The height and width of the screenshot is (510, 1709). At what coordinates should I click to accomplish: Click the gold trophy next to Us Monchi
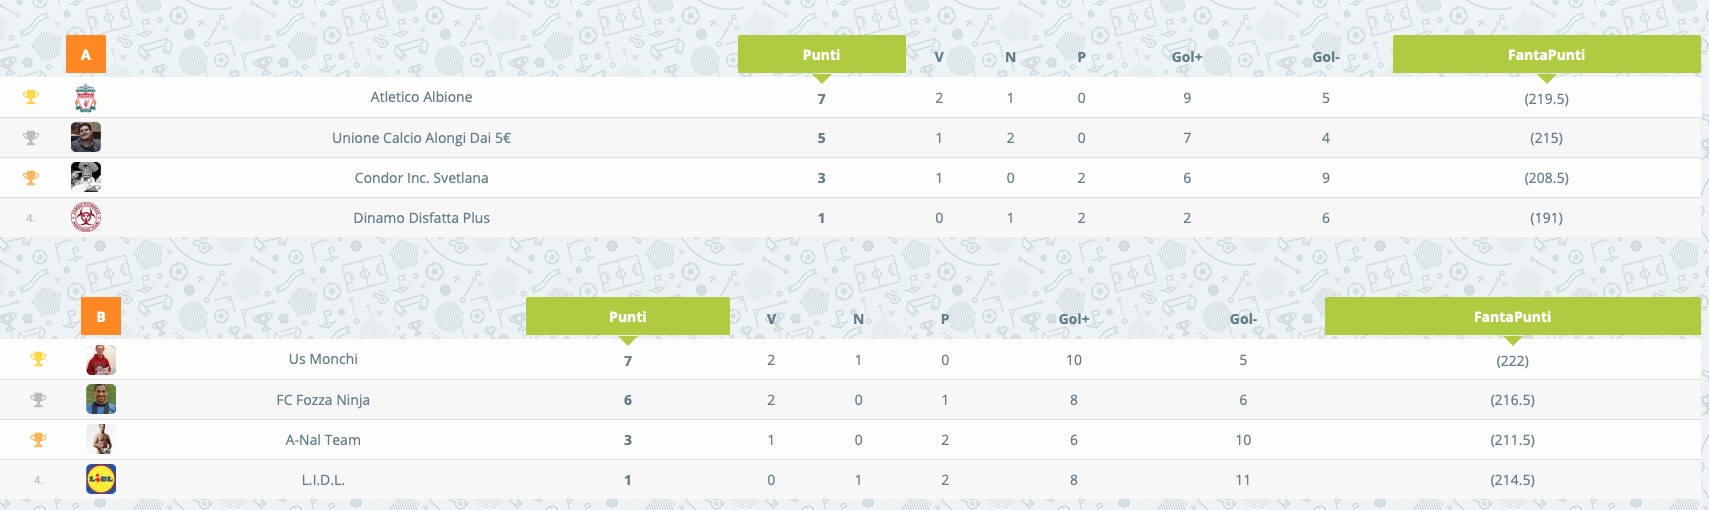[x=38, y=359]
